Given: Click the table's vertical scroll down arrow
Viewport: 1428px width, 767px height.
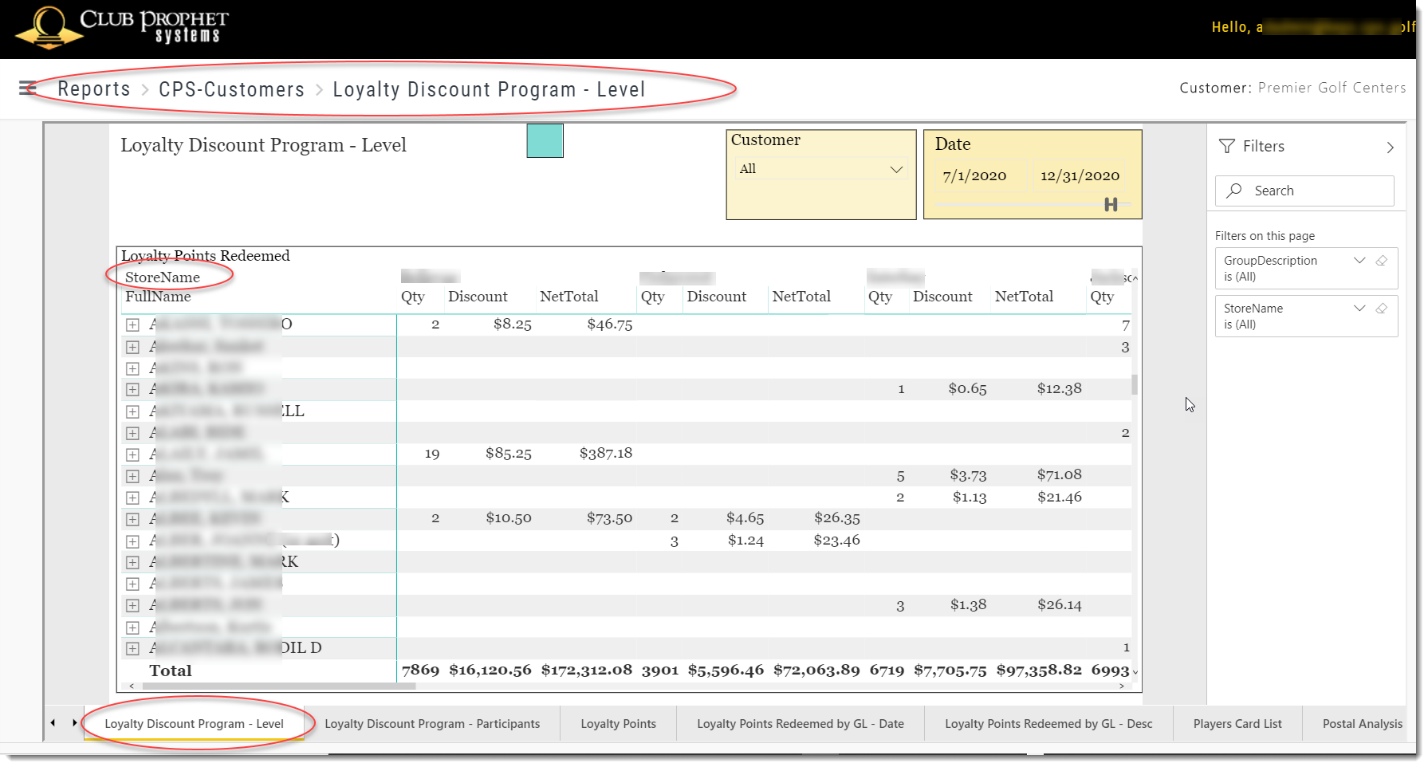Looking at the screenshot, I should [1134, 671].
